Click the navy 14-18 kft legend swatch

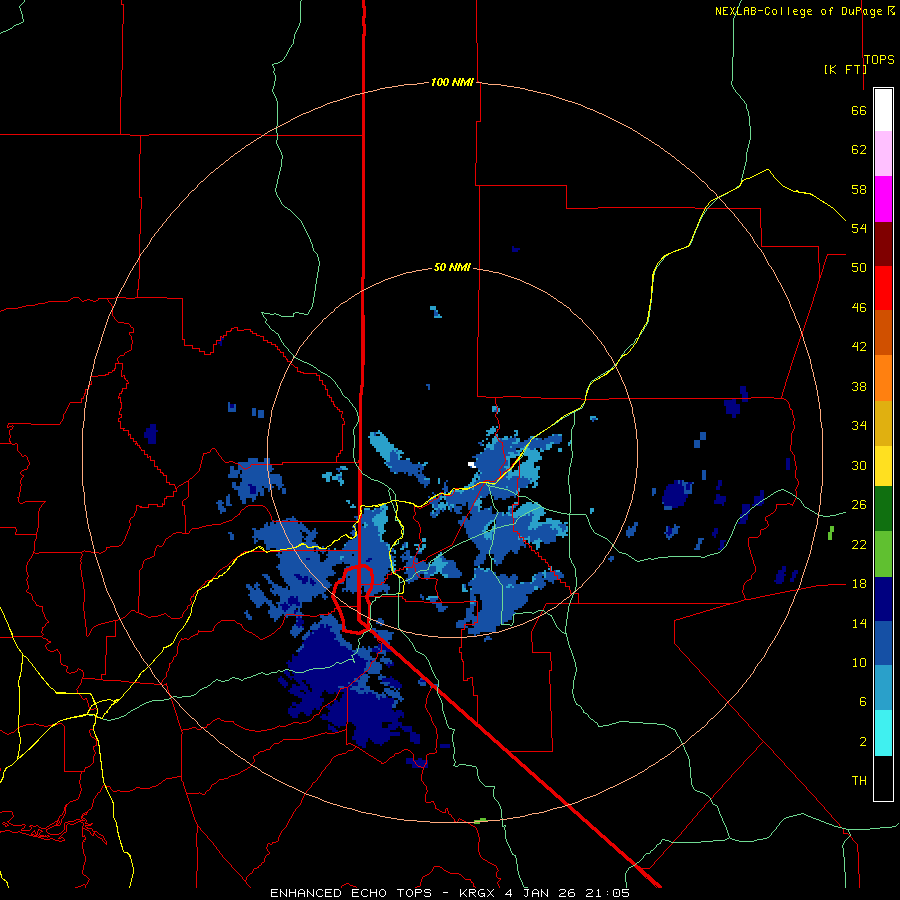pyautogui.click(x=883, y=599)
